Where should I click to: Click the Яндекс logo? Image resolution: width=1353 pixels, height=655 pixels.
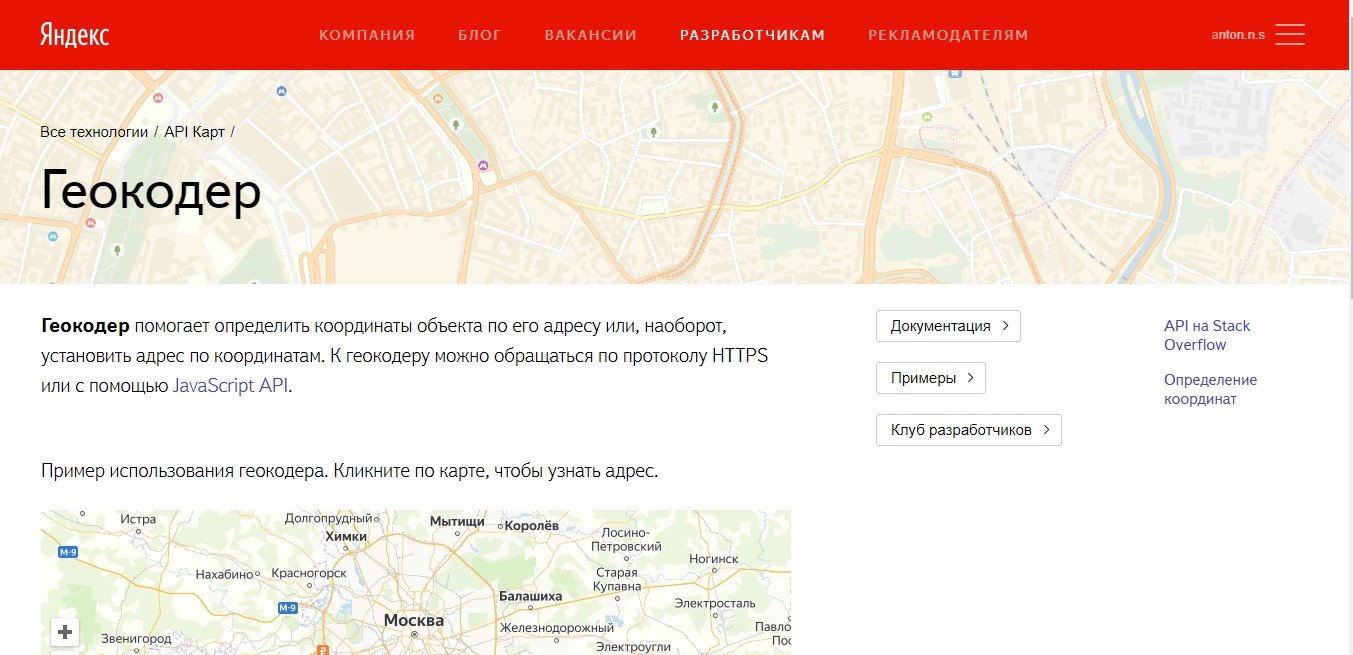[x=75, y=35]
